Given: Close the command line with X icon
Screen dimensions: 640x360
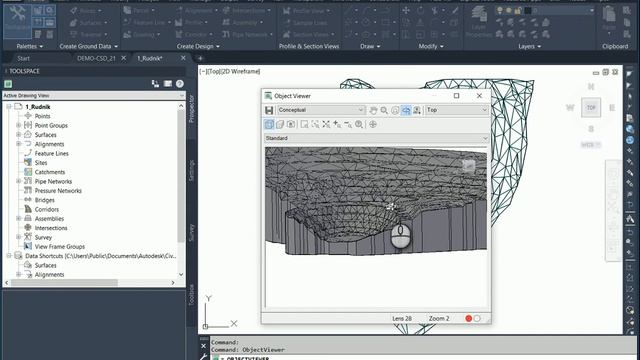Looking at the screenshot, I should (204, 346).
